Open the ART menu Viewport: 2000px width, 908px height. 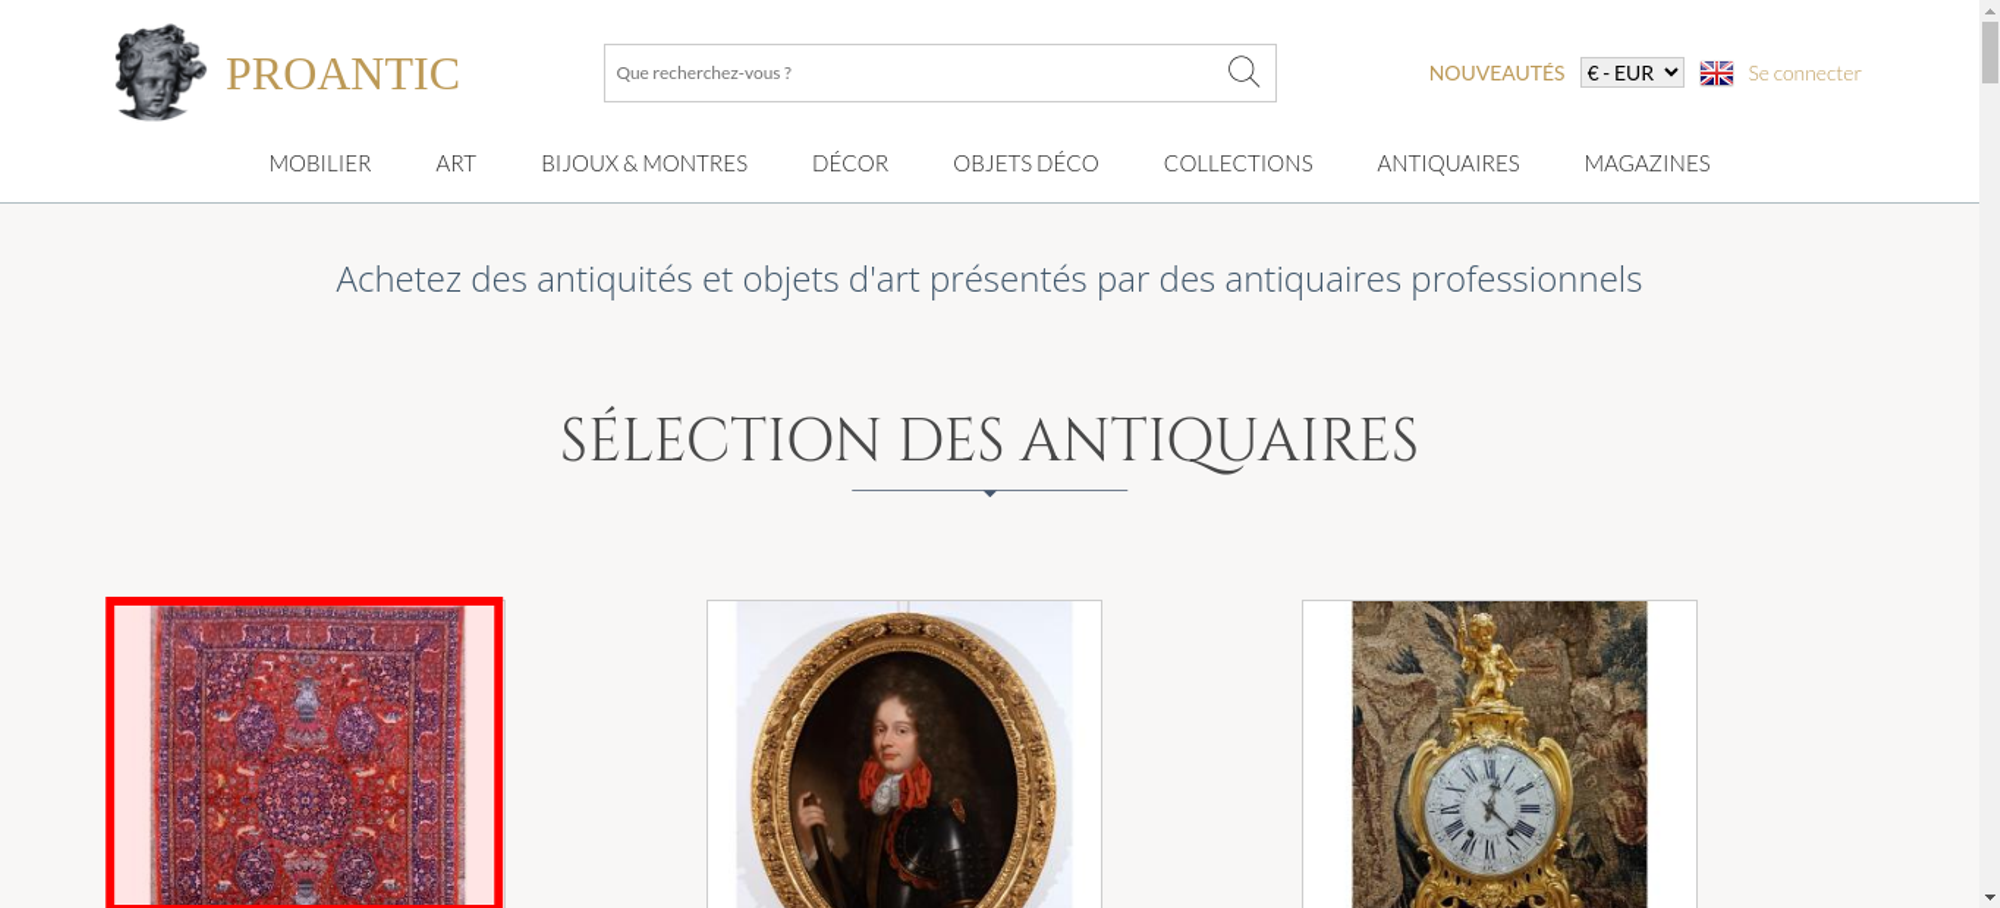(x=456, y=163)
